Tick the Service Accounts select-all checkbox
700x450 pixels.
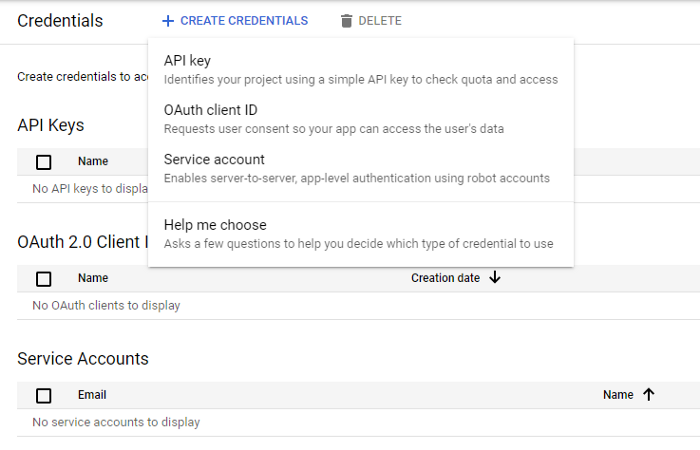pos(44,395)
